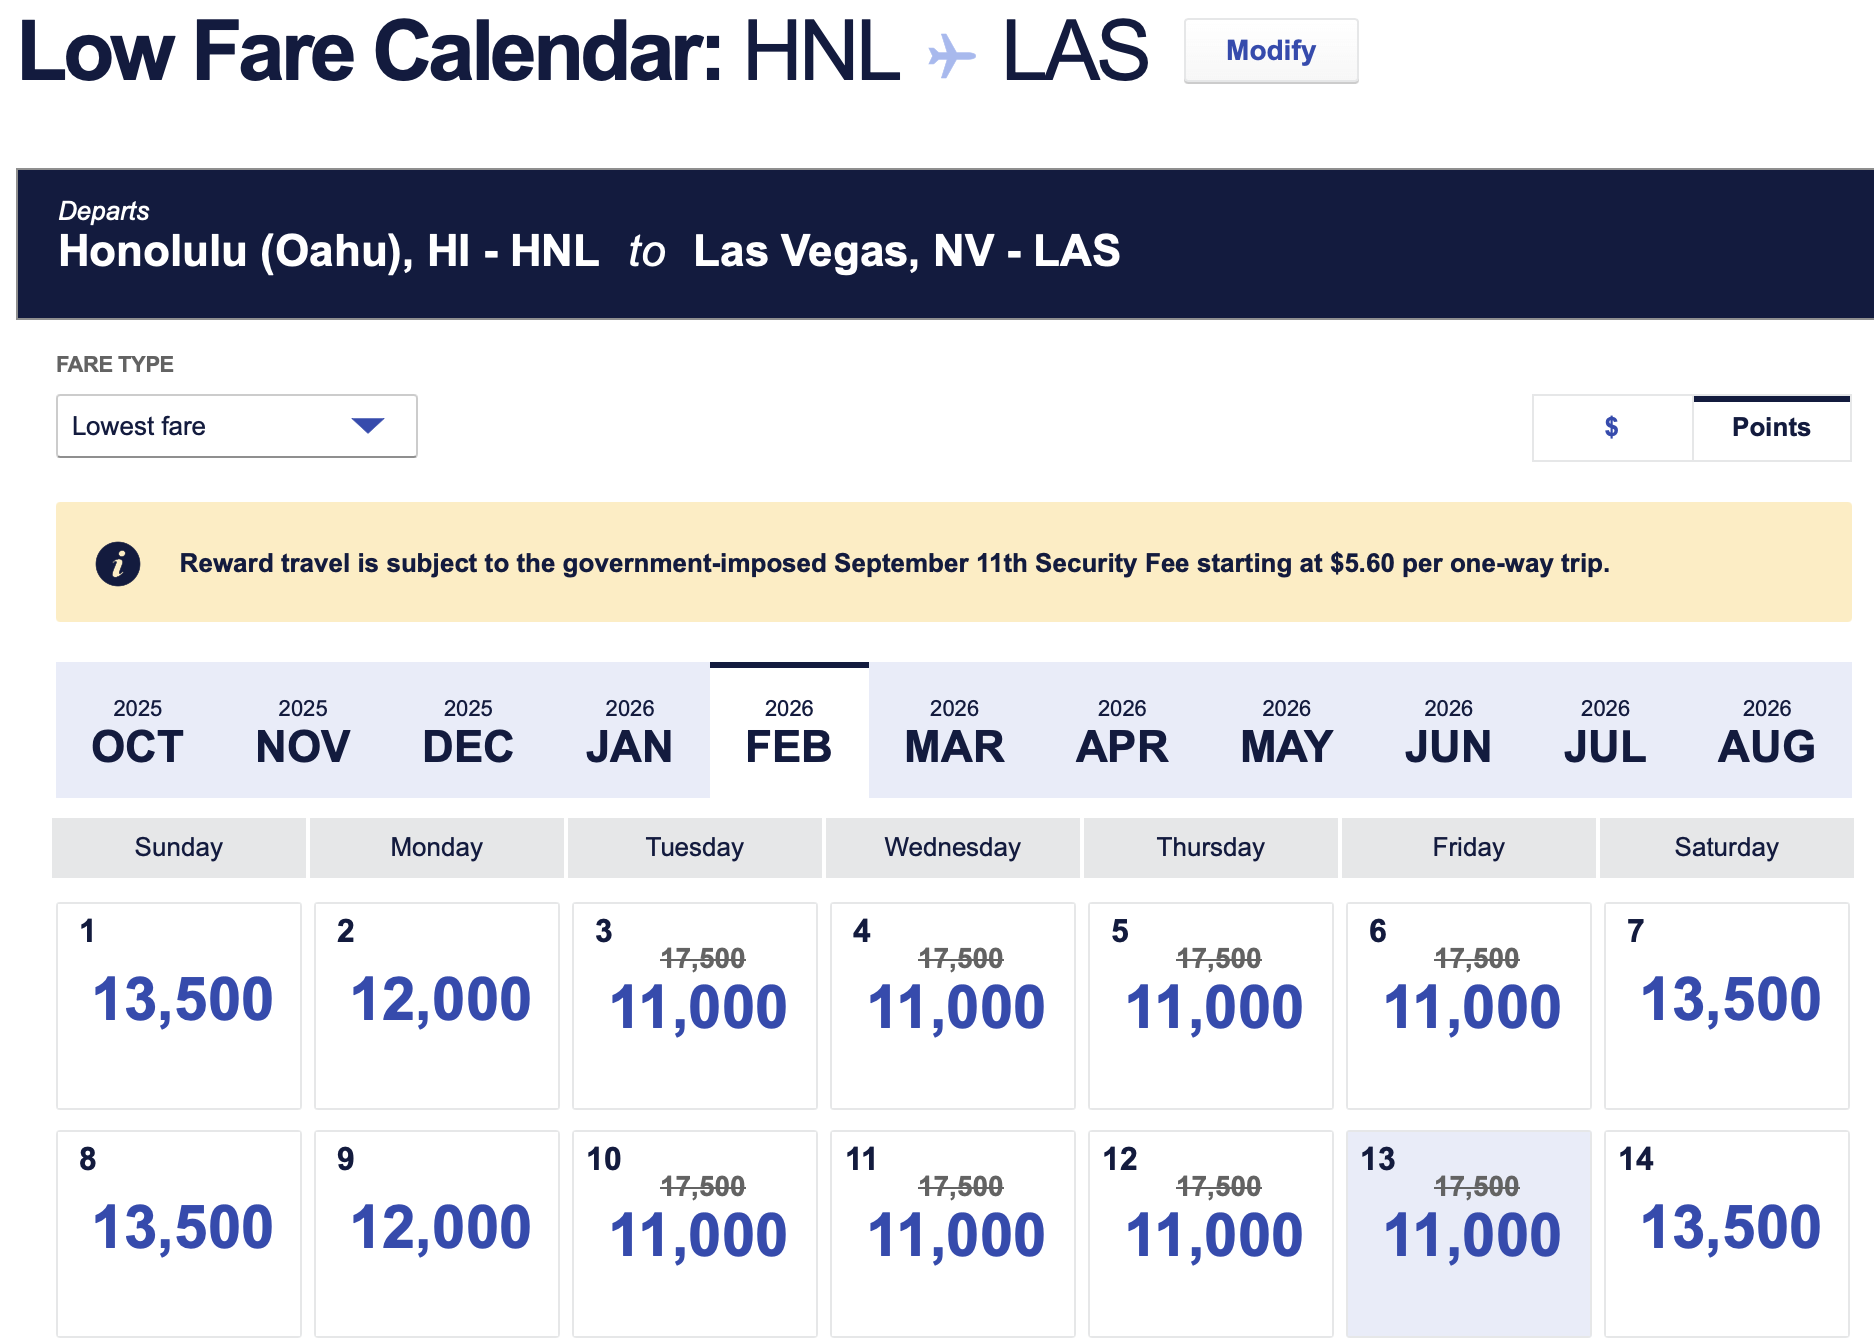Choose February 8 fare of 13,500 points
Viewport: 1874px width, 1344px height.
(179, 1234)
